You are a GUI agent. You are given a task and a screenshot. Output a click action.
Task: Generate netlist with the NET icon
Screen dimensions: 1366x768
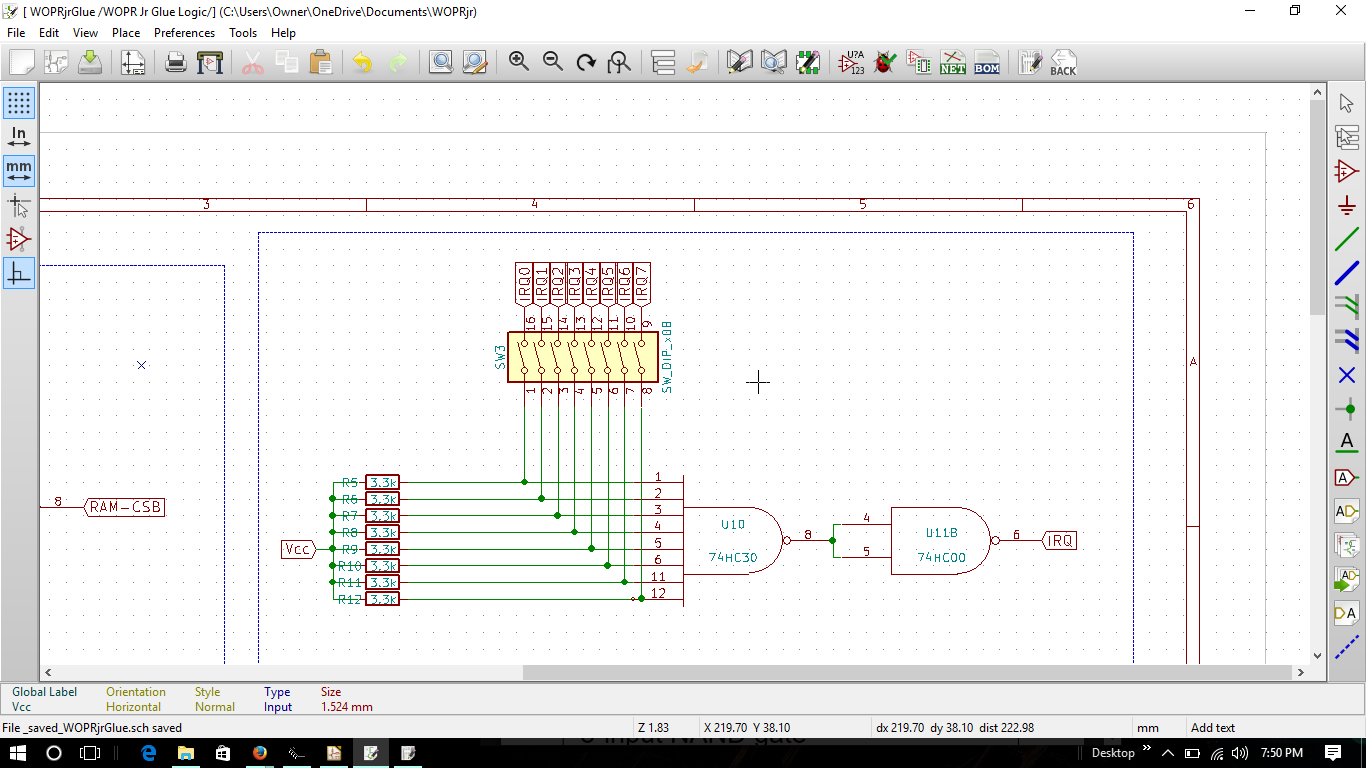[952, 62]
